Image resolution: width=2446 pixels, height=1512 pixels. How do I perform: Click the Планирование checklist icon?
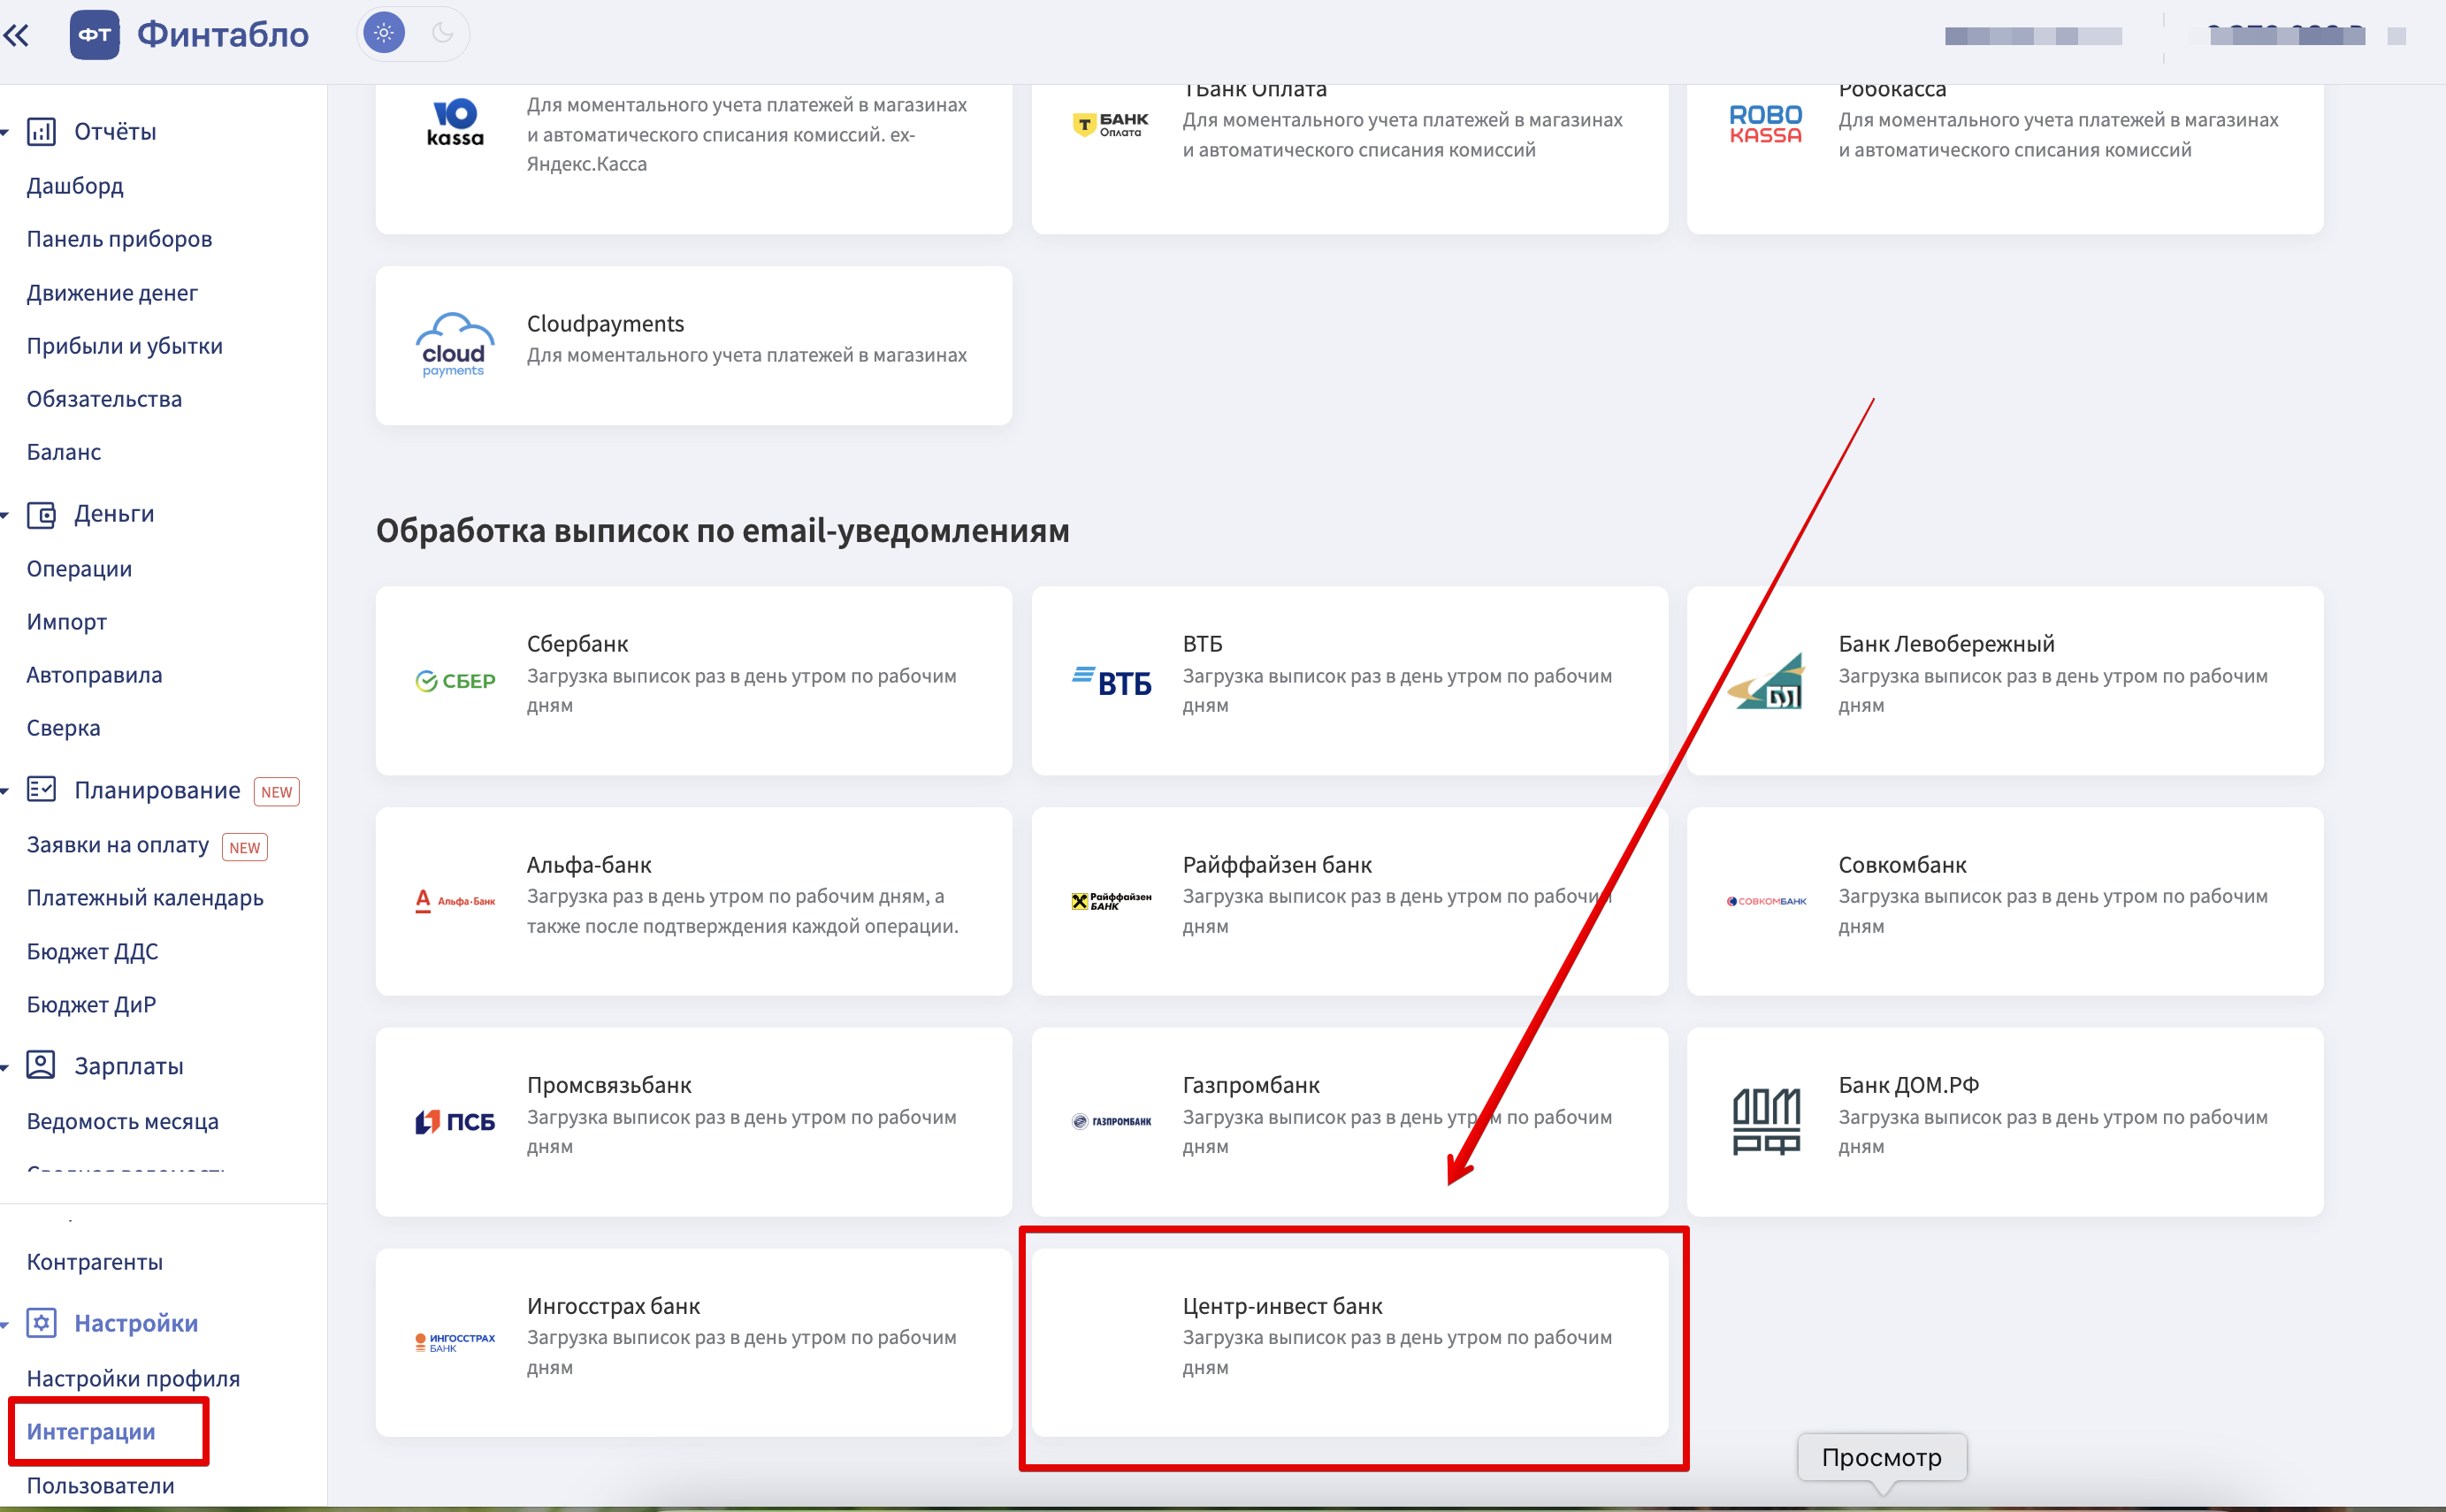[x=41, y=790]
